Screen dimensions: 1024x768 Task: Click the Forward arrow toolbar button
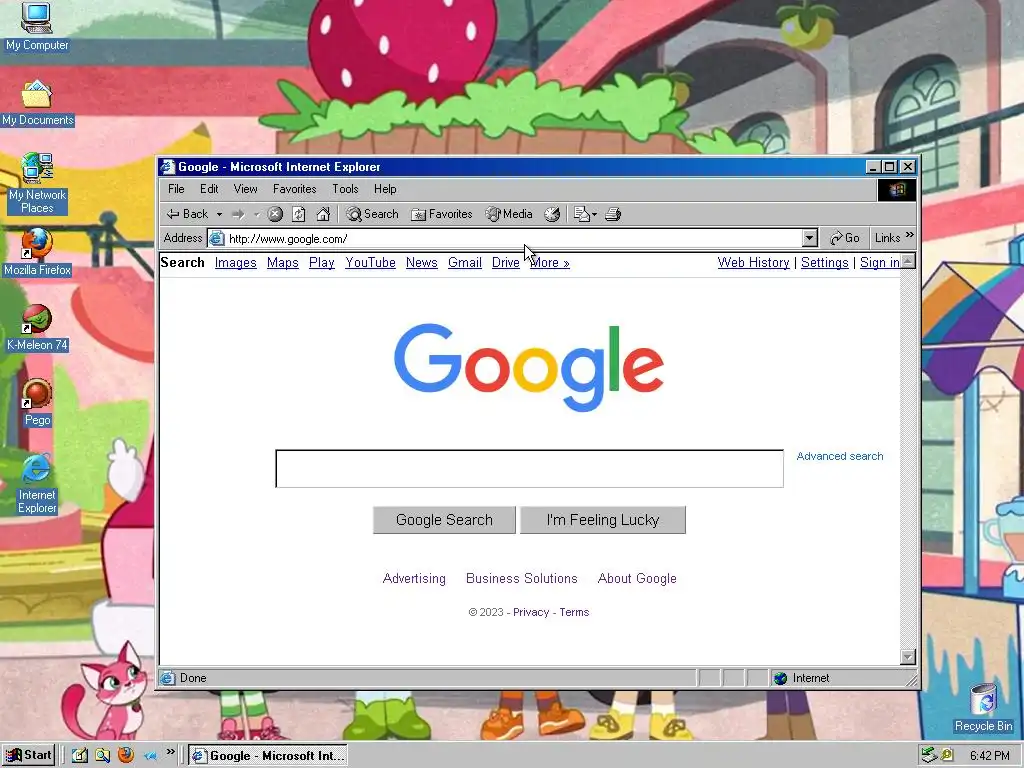[x=238, y=214]
